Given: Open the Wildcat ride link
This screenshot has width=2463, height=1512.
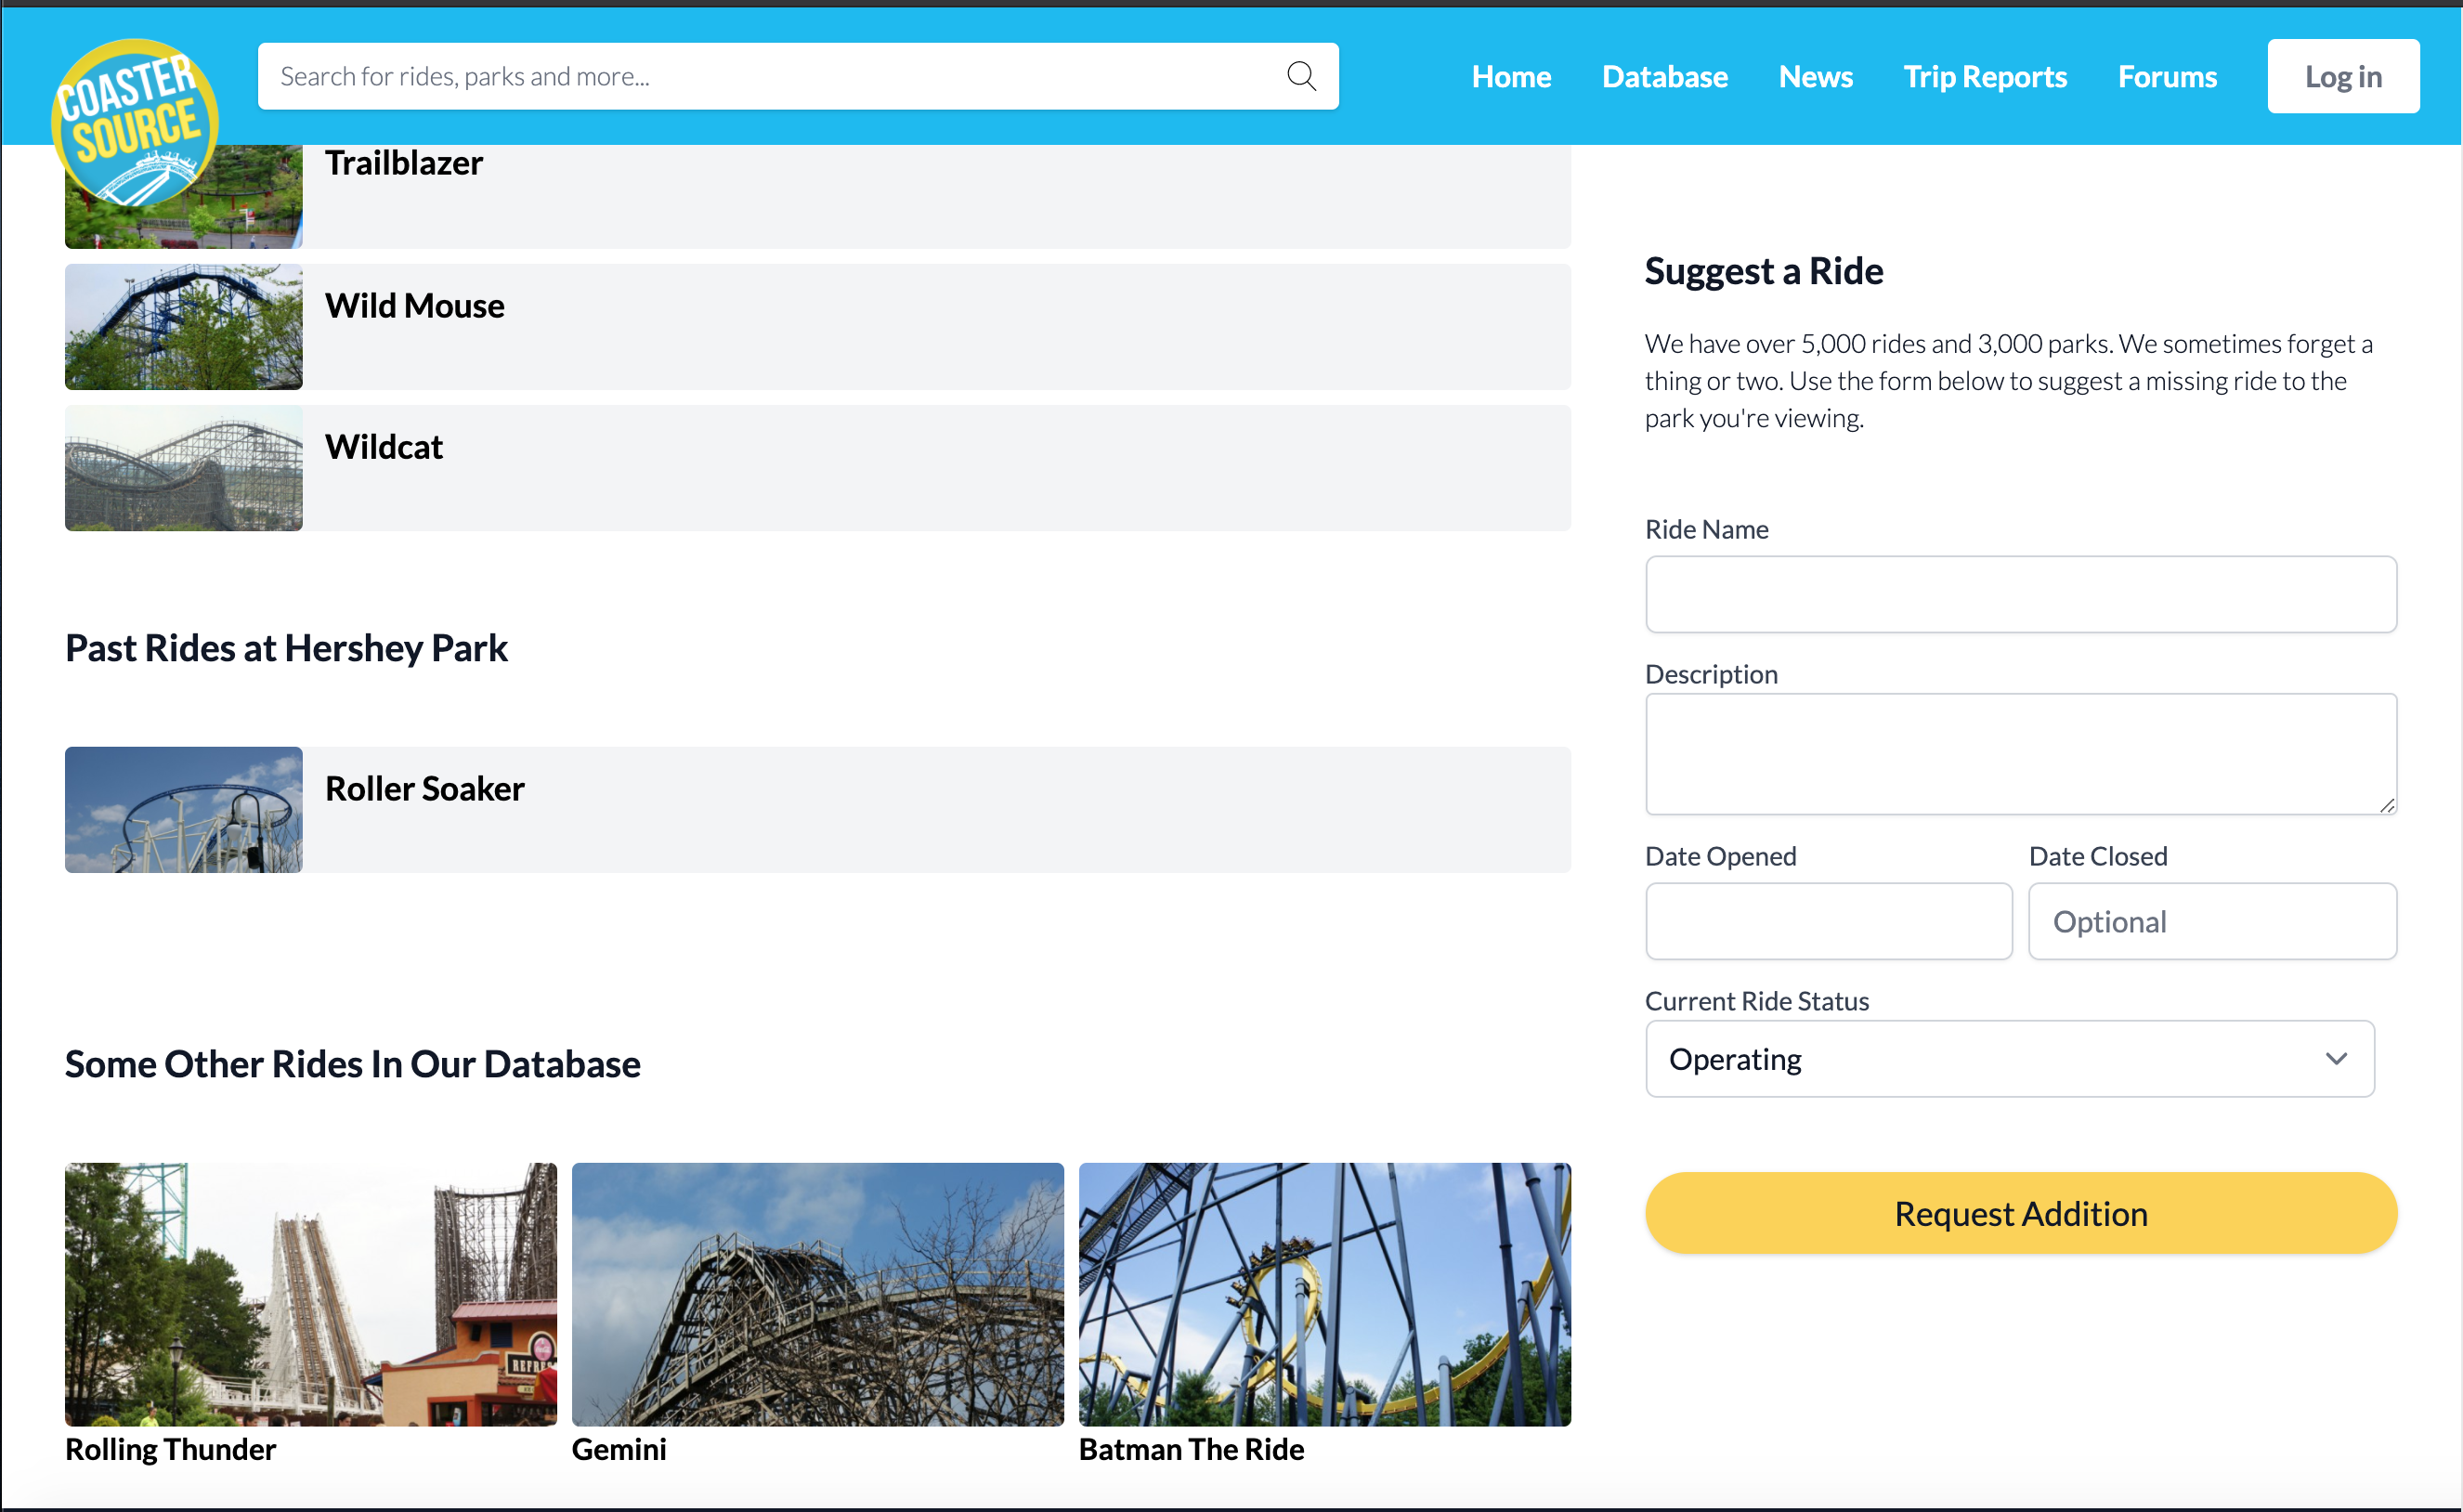Looking at the screenshot, I should [x=383, y=447].
